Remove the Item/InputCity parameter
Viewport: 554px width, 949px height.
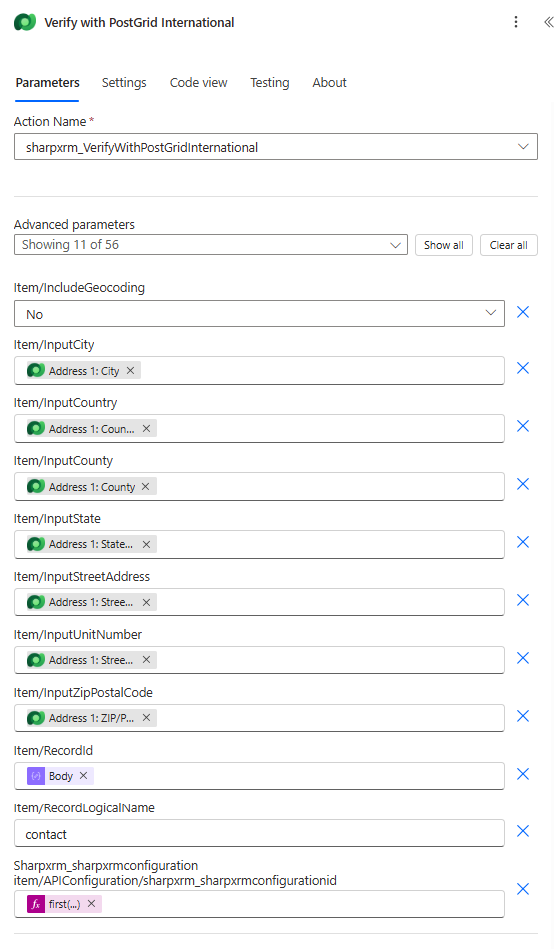pos(523,369)
